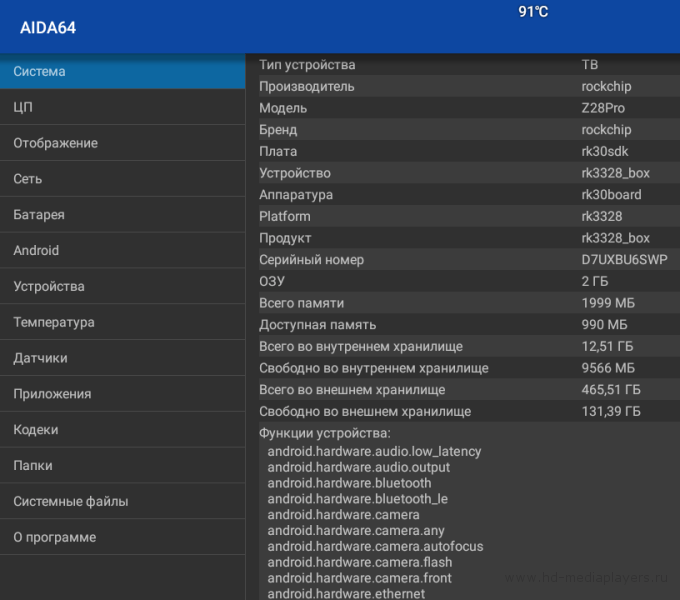Open the ЦП section
Screen dimensions: 680x600
122,107
